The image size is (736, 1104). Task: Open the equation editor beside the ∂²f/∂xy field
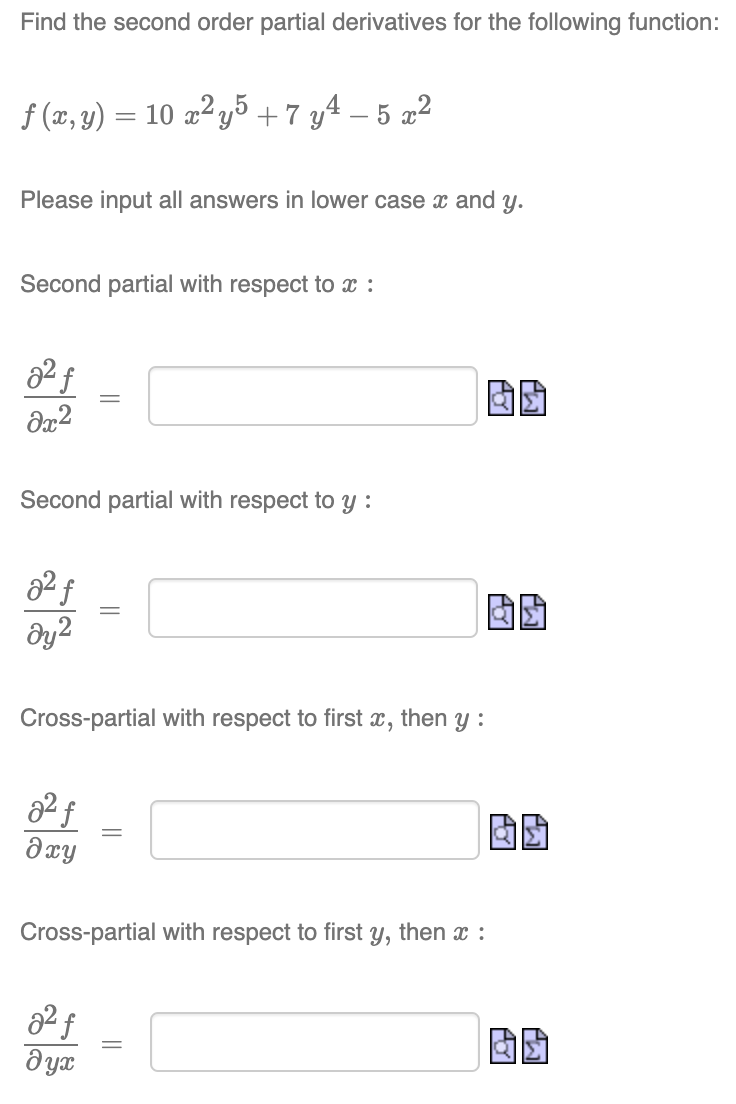pos(534,830)
